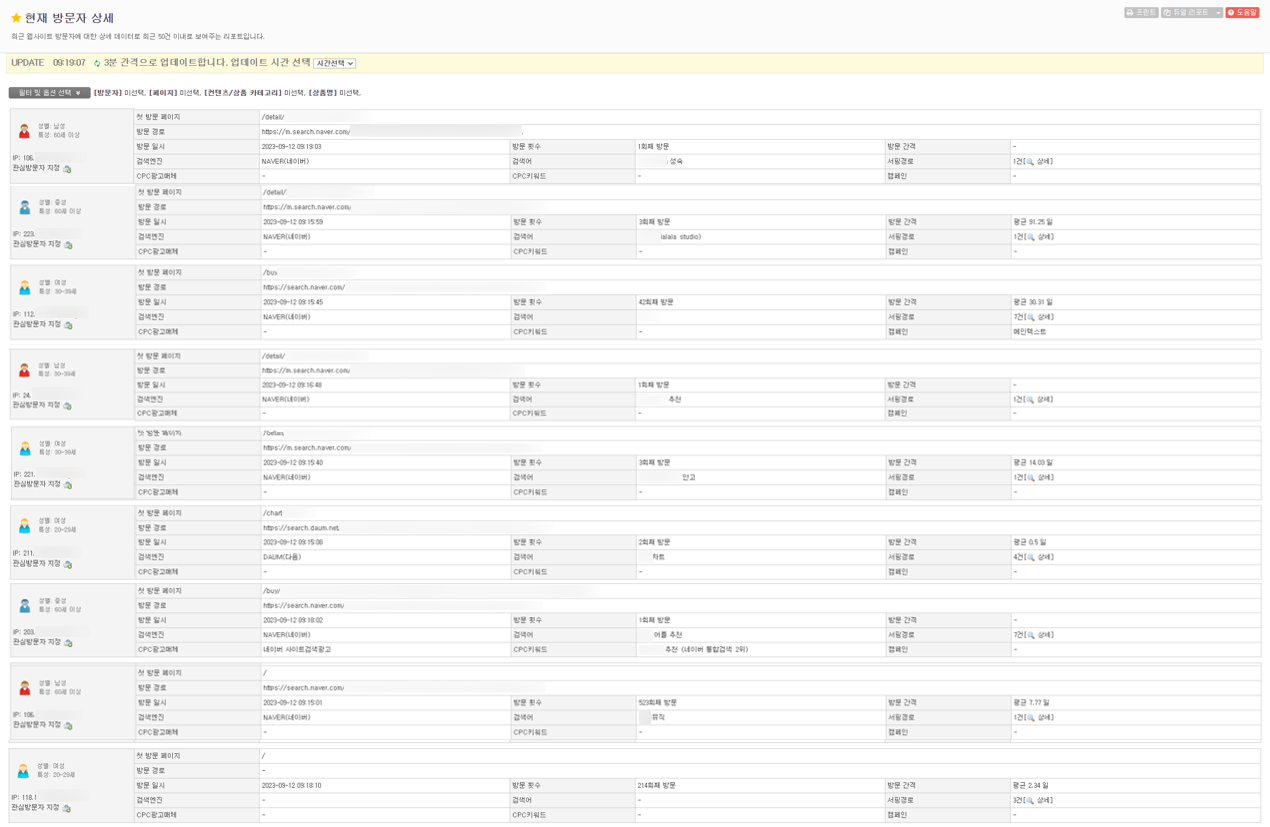Click the 평균 2.34 일 visit interval

coord(1031,786)
